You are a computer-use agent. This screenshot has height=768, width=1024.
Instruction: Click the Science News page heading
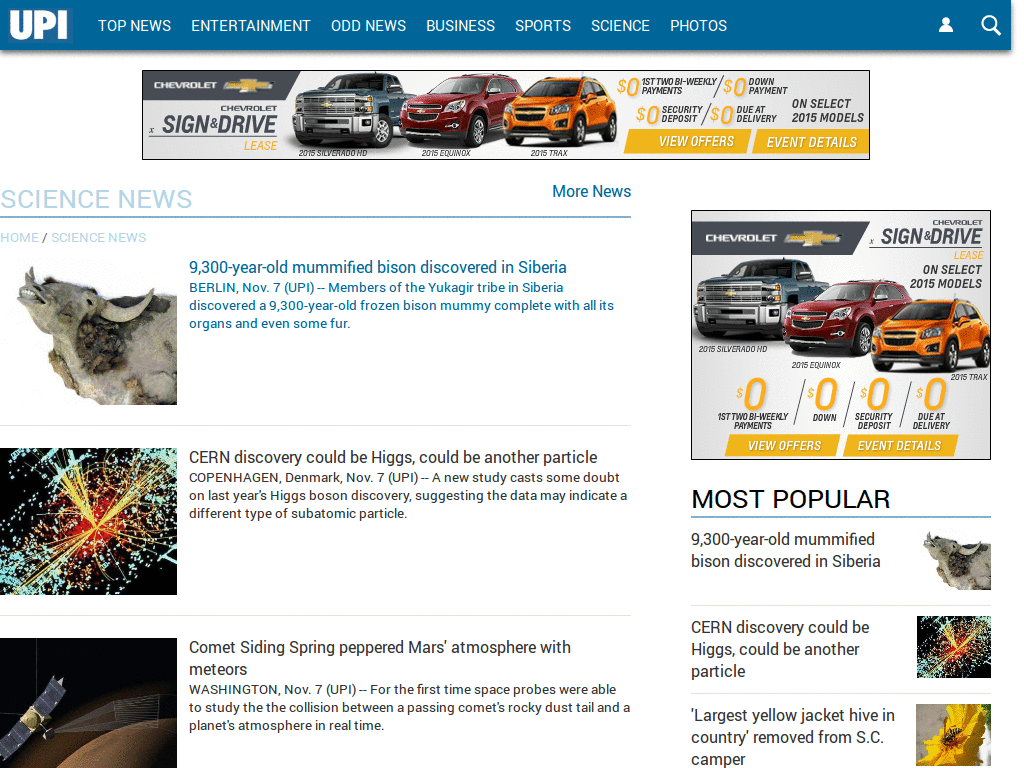[x=96, y=199]
